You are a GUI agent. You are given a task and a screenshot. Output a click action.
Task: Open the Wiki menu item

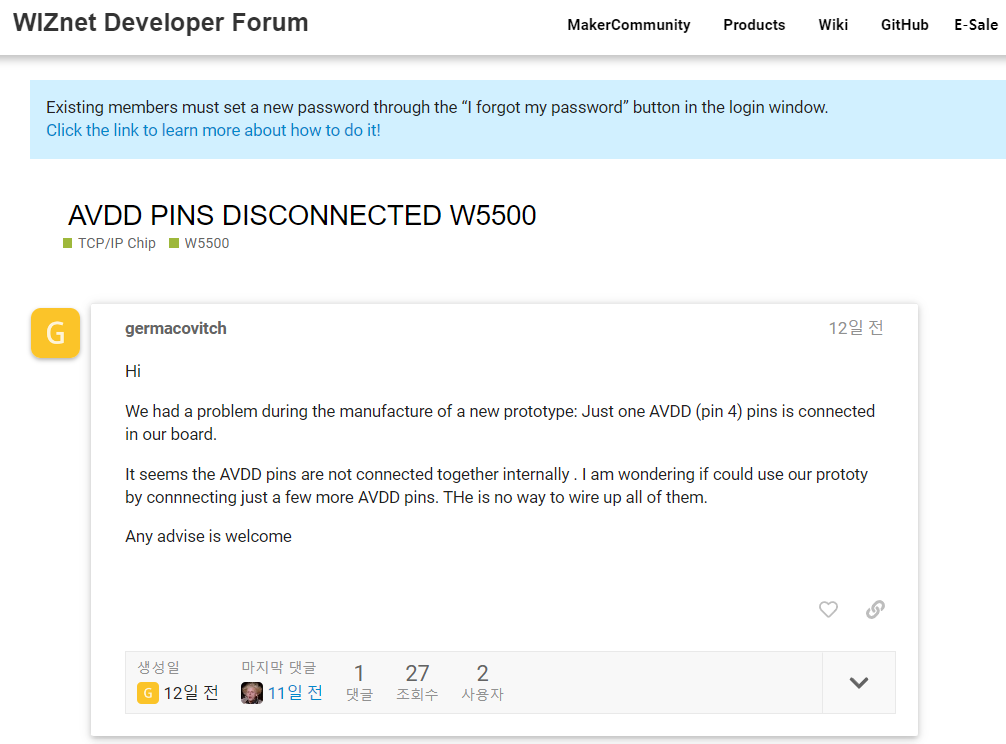click(x=833, y=25)
